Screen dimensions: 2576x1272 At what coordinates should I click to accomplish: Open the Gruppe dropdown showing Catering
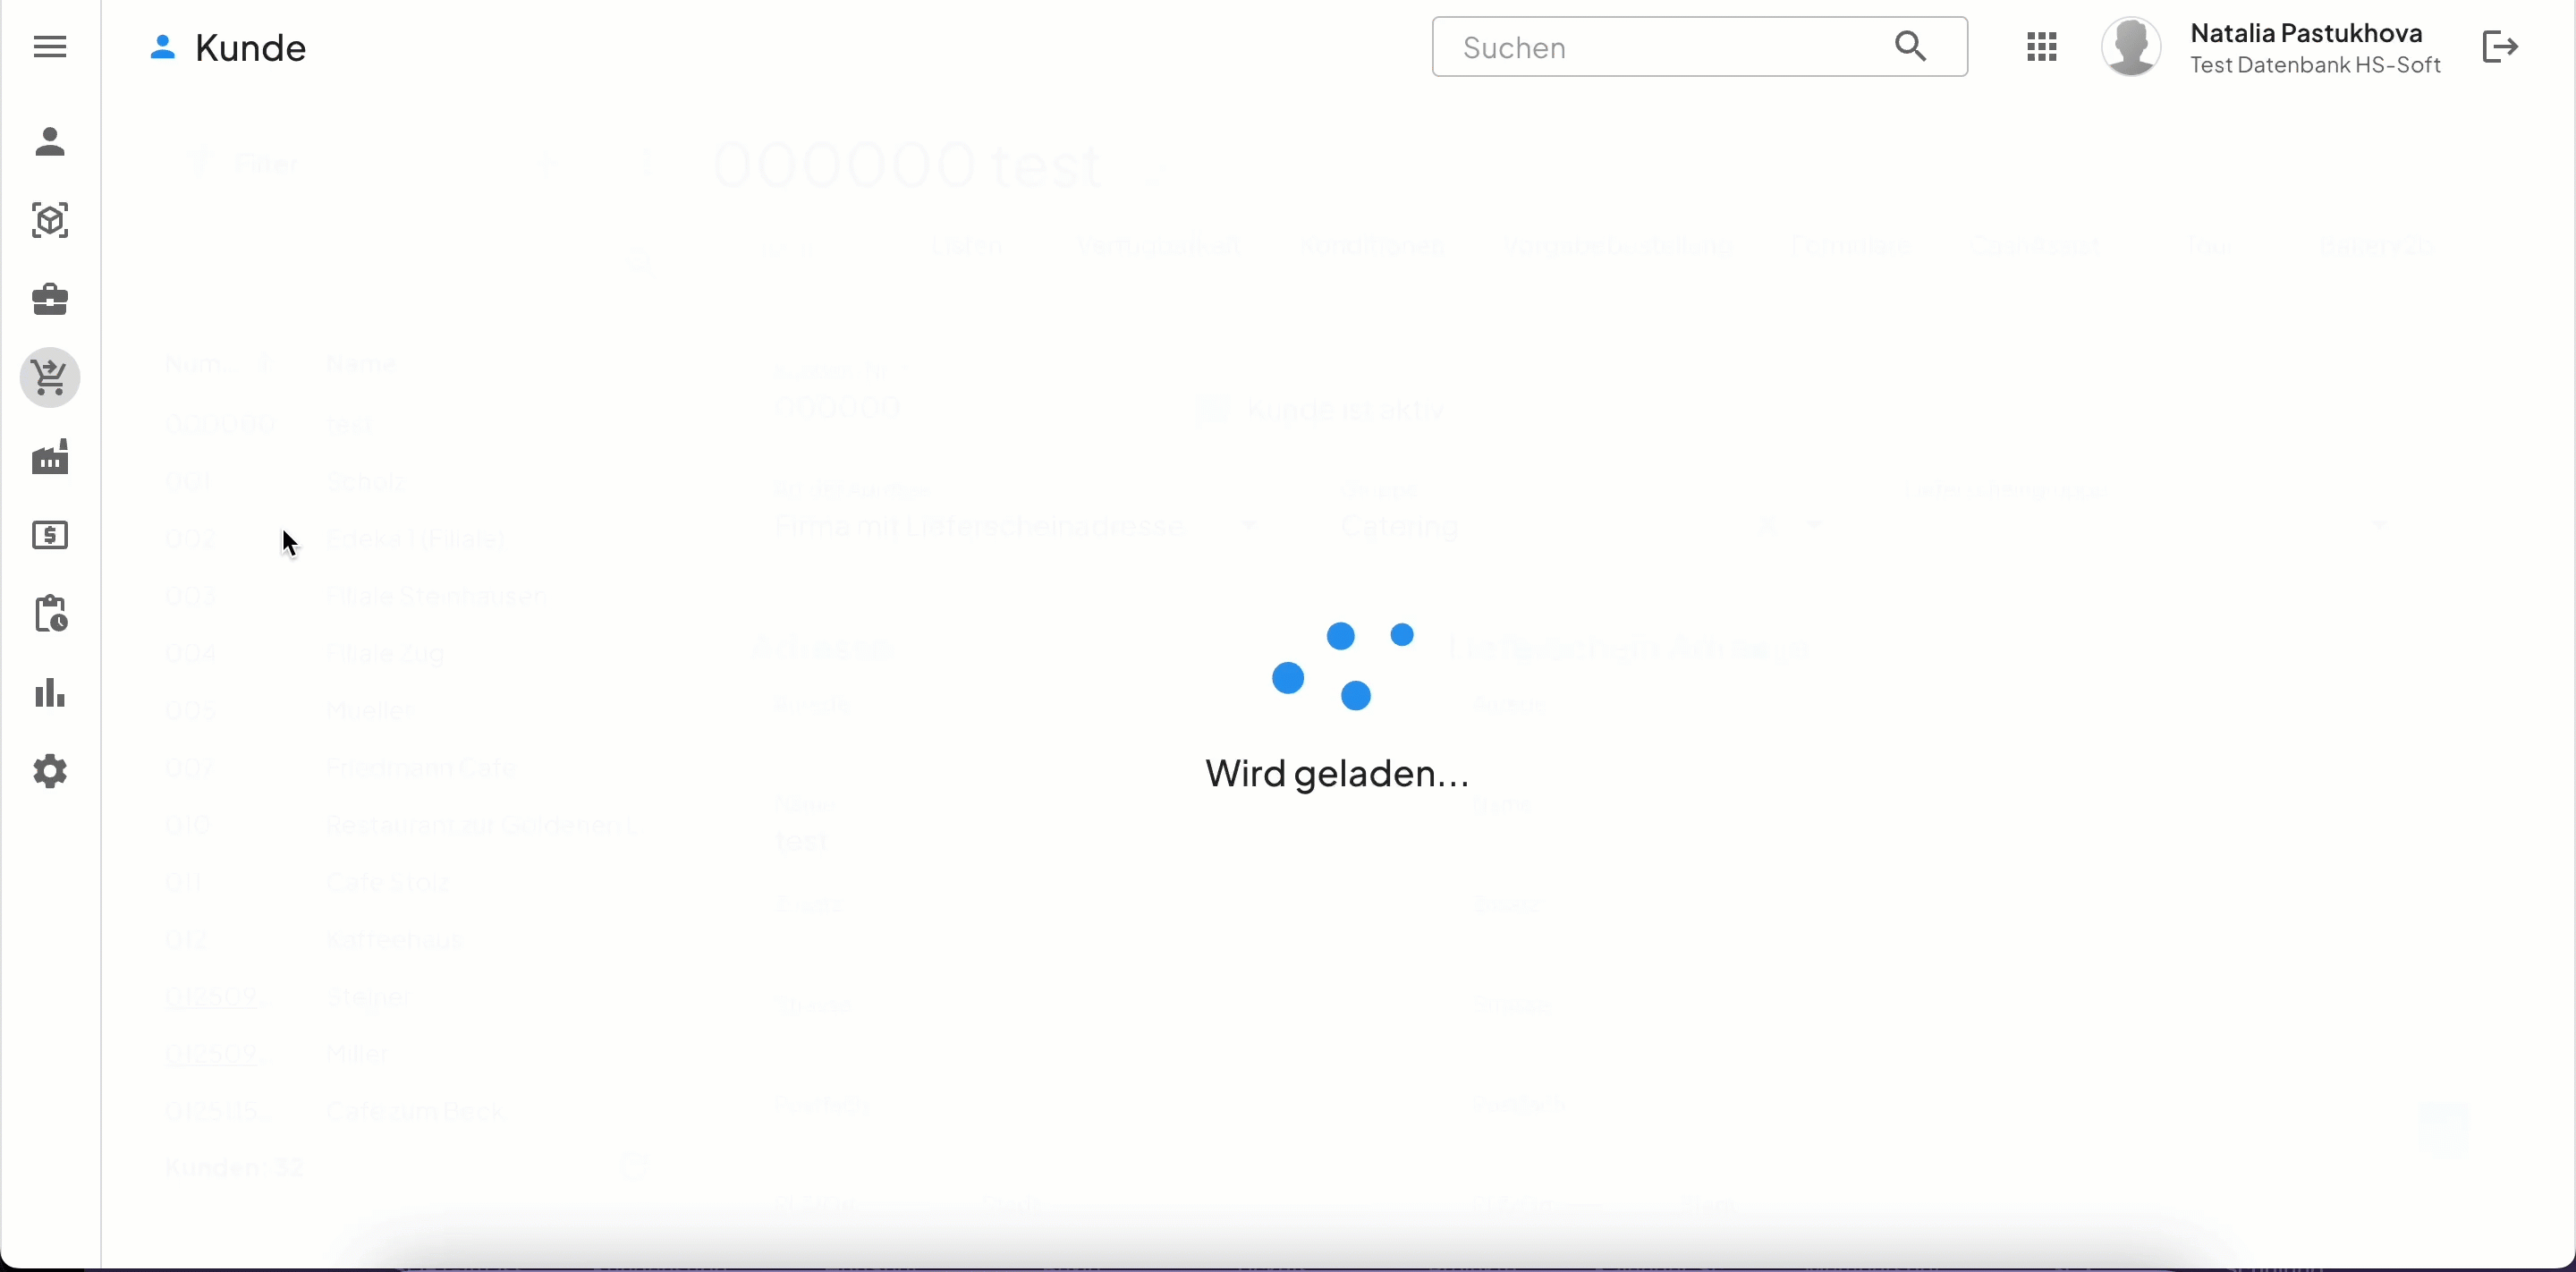[1817, 524]
